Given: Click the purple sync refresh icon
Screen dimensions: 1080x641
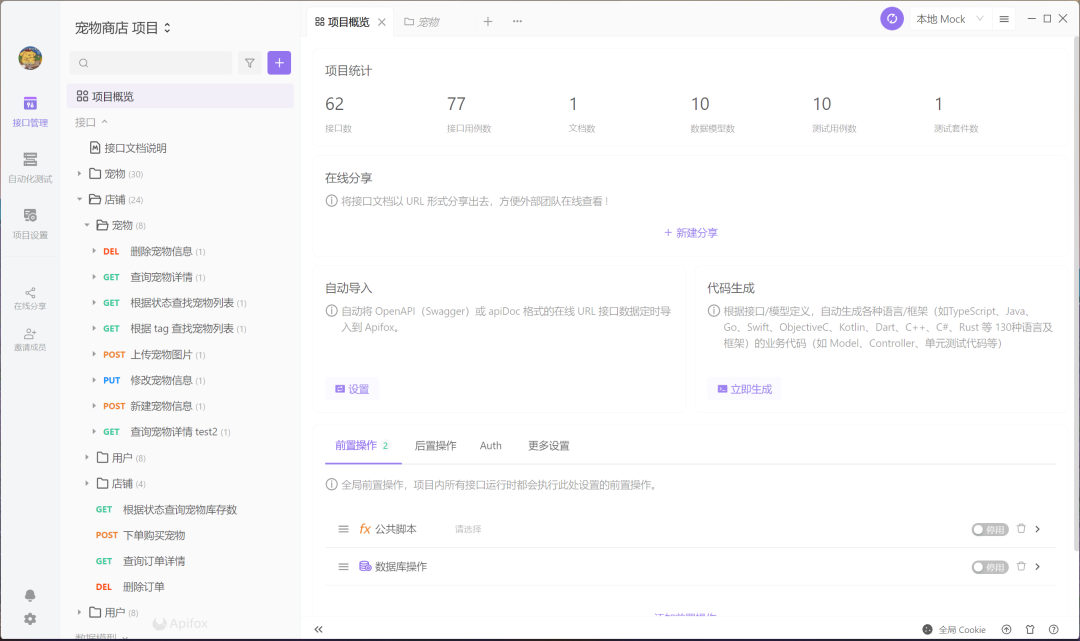Looking at the screenshot, I should pos(892,19).
